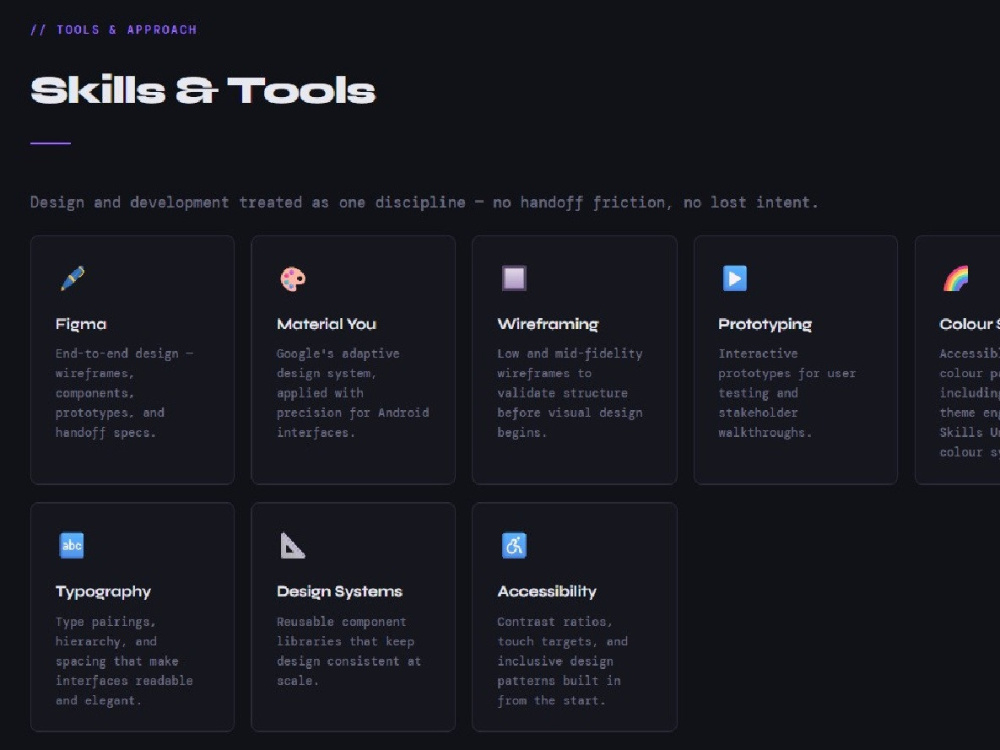Select the Figma card title

81,324
